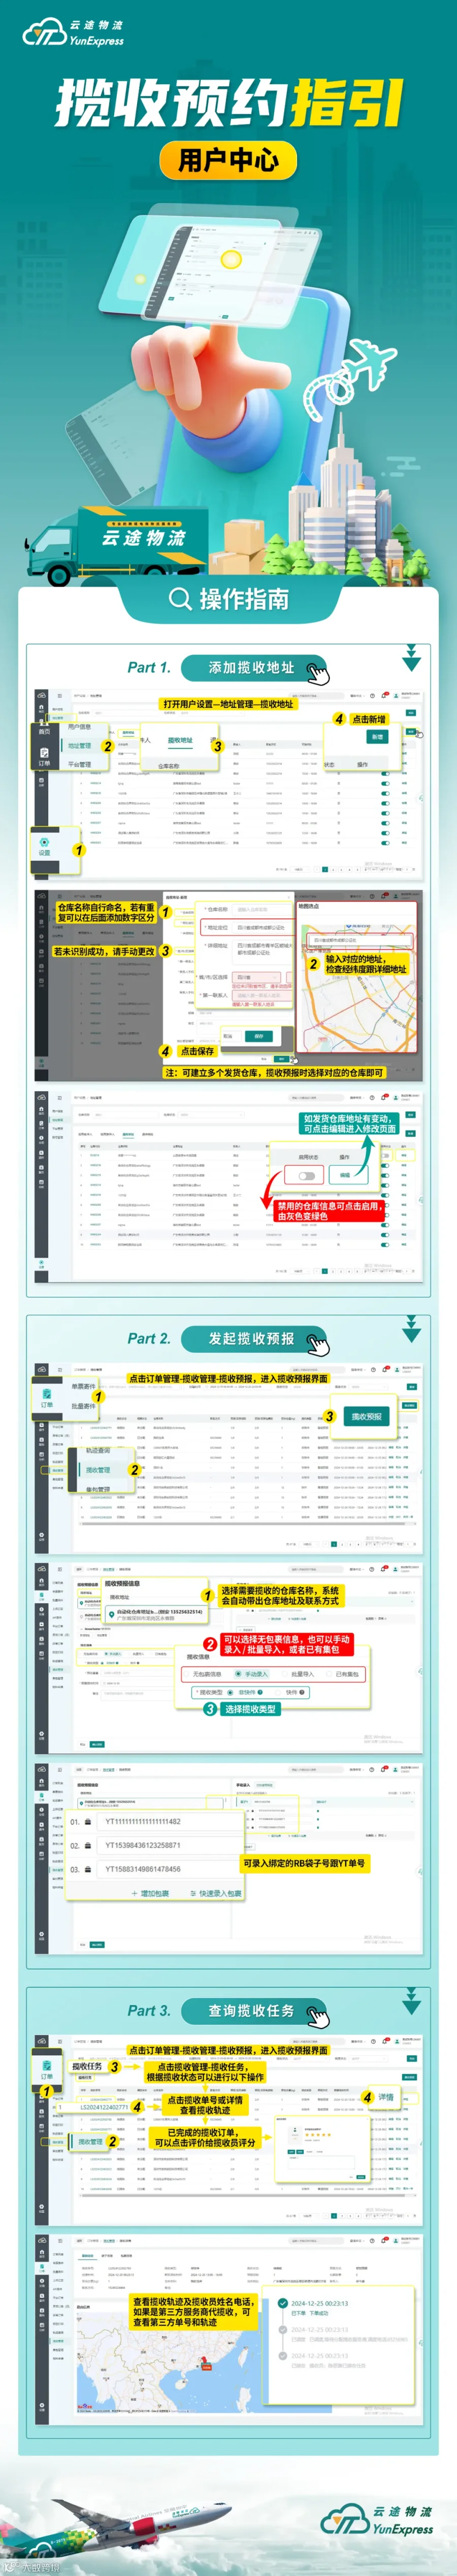Select the 快件 pickup type radio

pos(293,1692)
